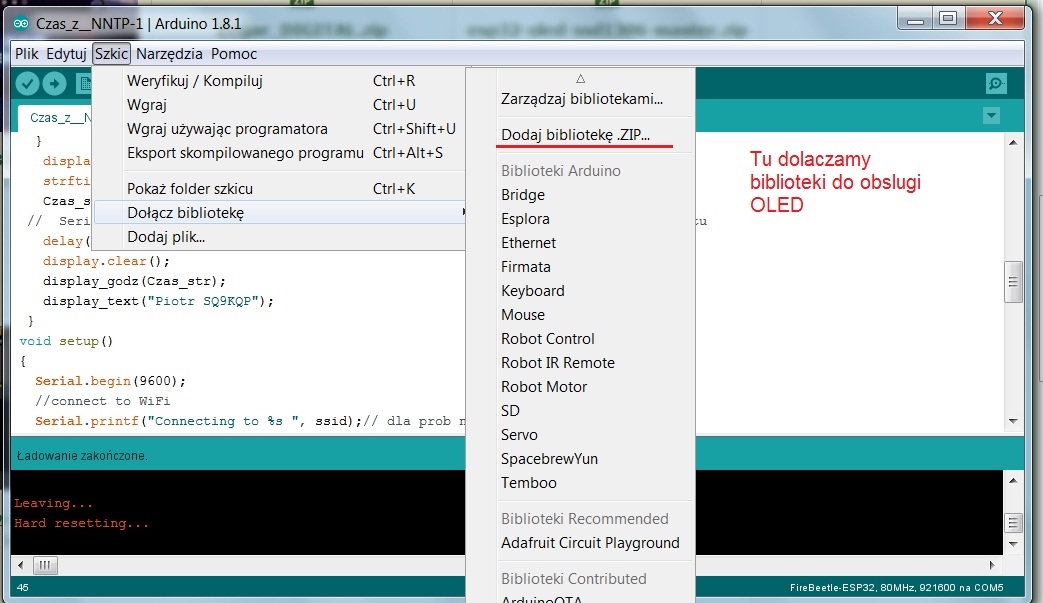Click the 'display_godz(Czas_str);' line

click(134, 281)
